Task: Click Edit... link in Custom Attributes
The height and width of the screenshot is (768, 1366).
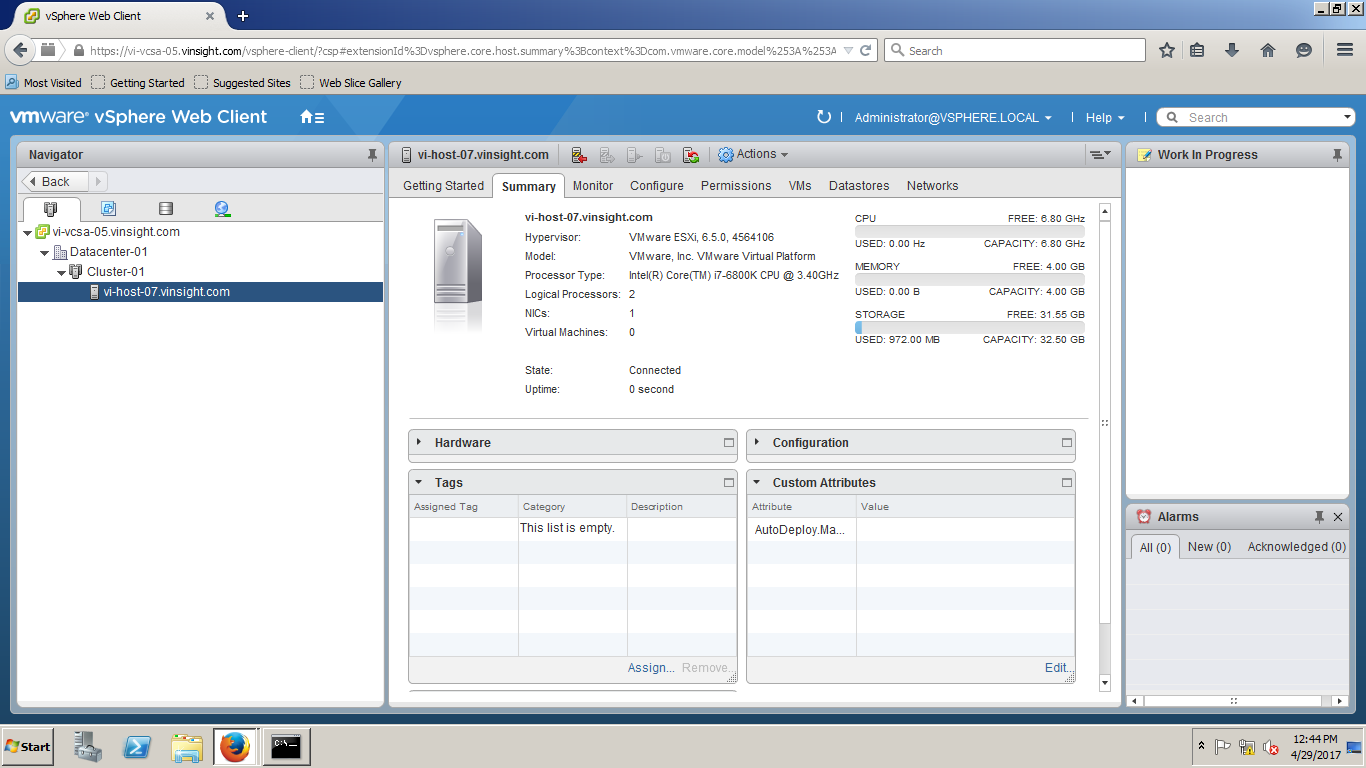Action: pyautogui.click(x=1059, y=668)
